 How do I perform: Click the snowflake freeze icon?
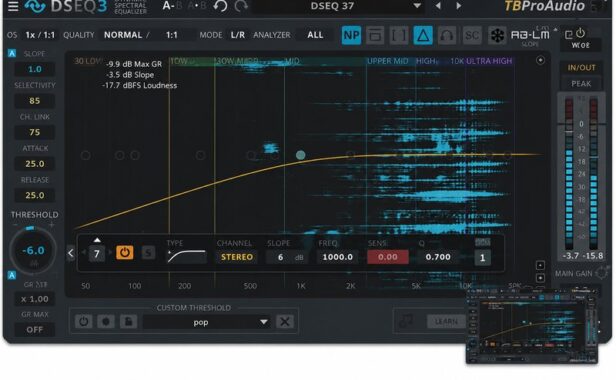[497, 35]
